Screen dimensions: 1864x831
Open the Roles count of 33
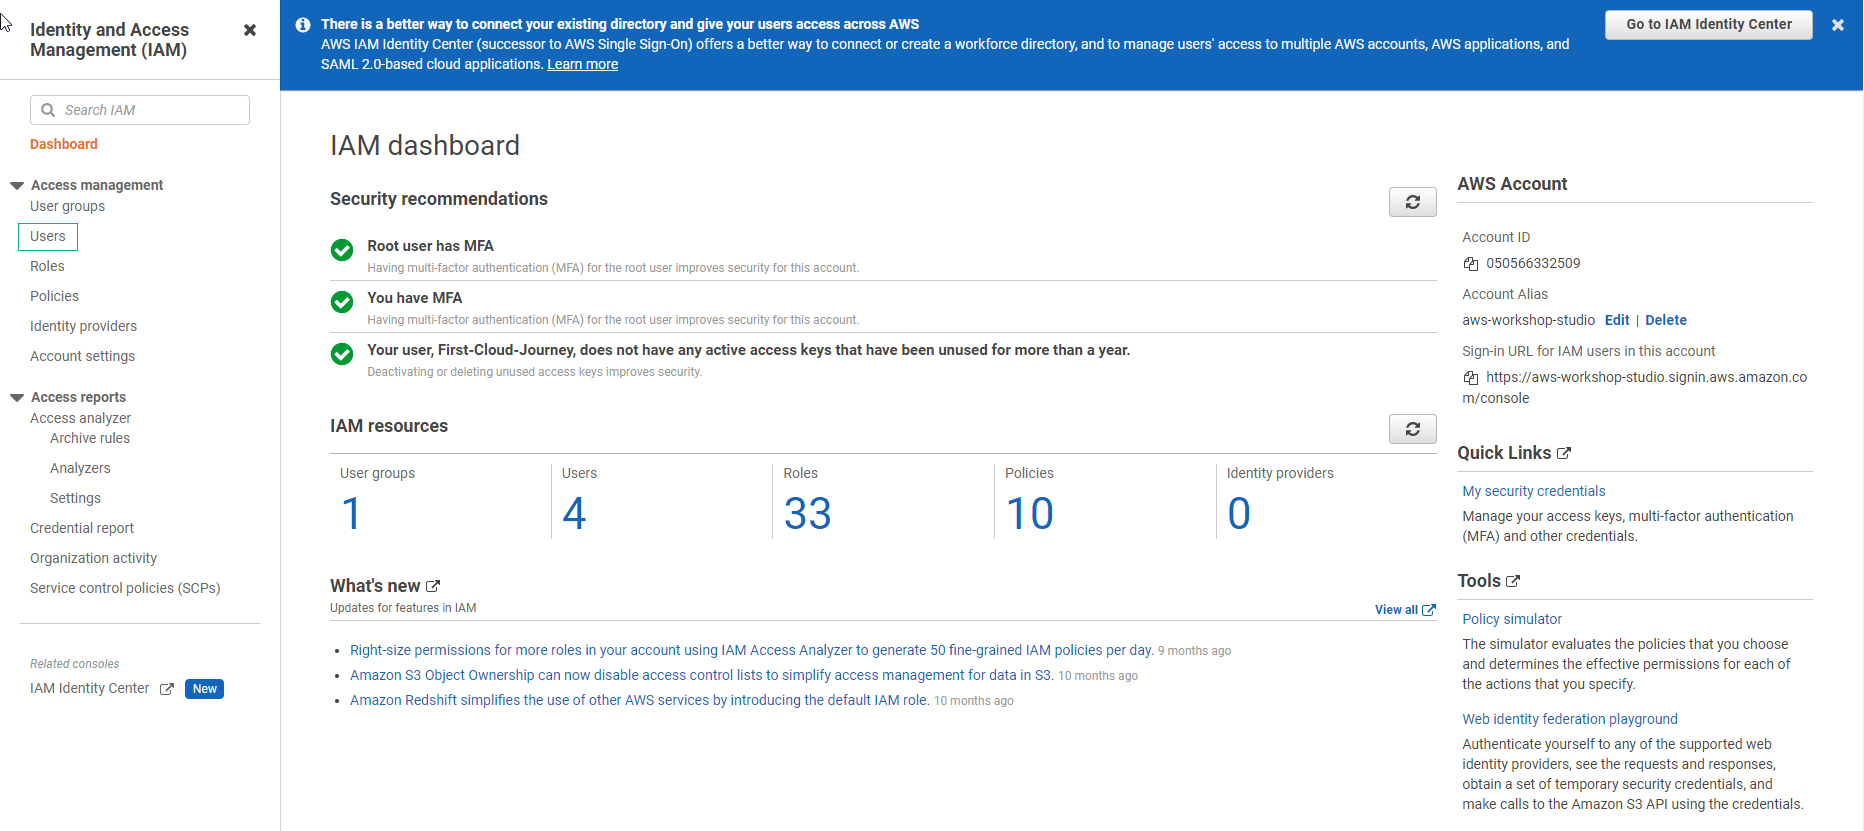click(x=807, y=514)
